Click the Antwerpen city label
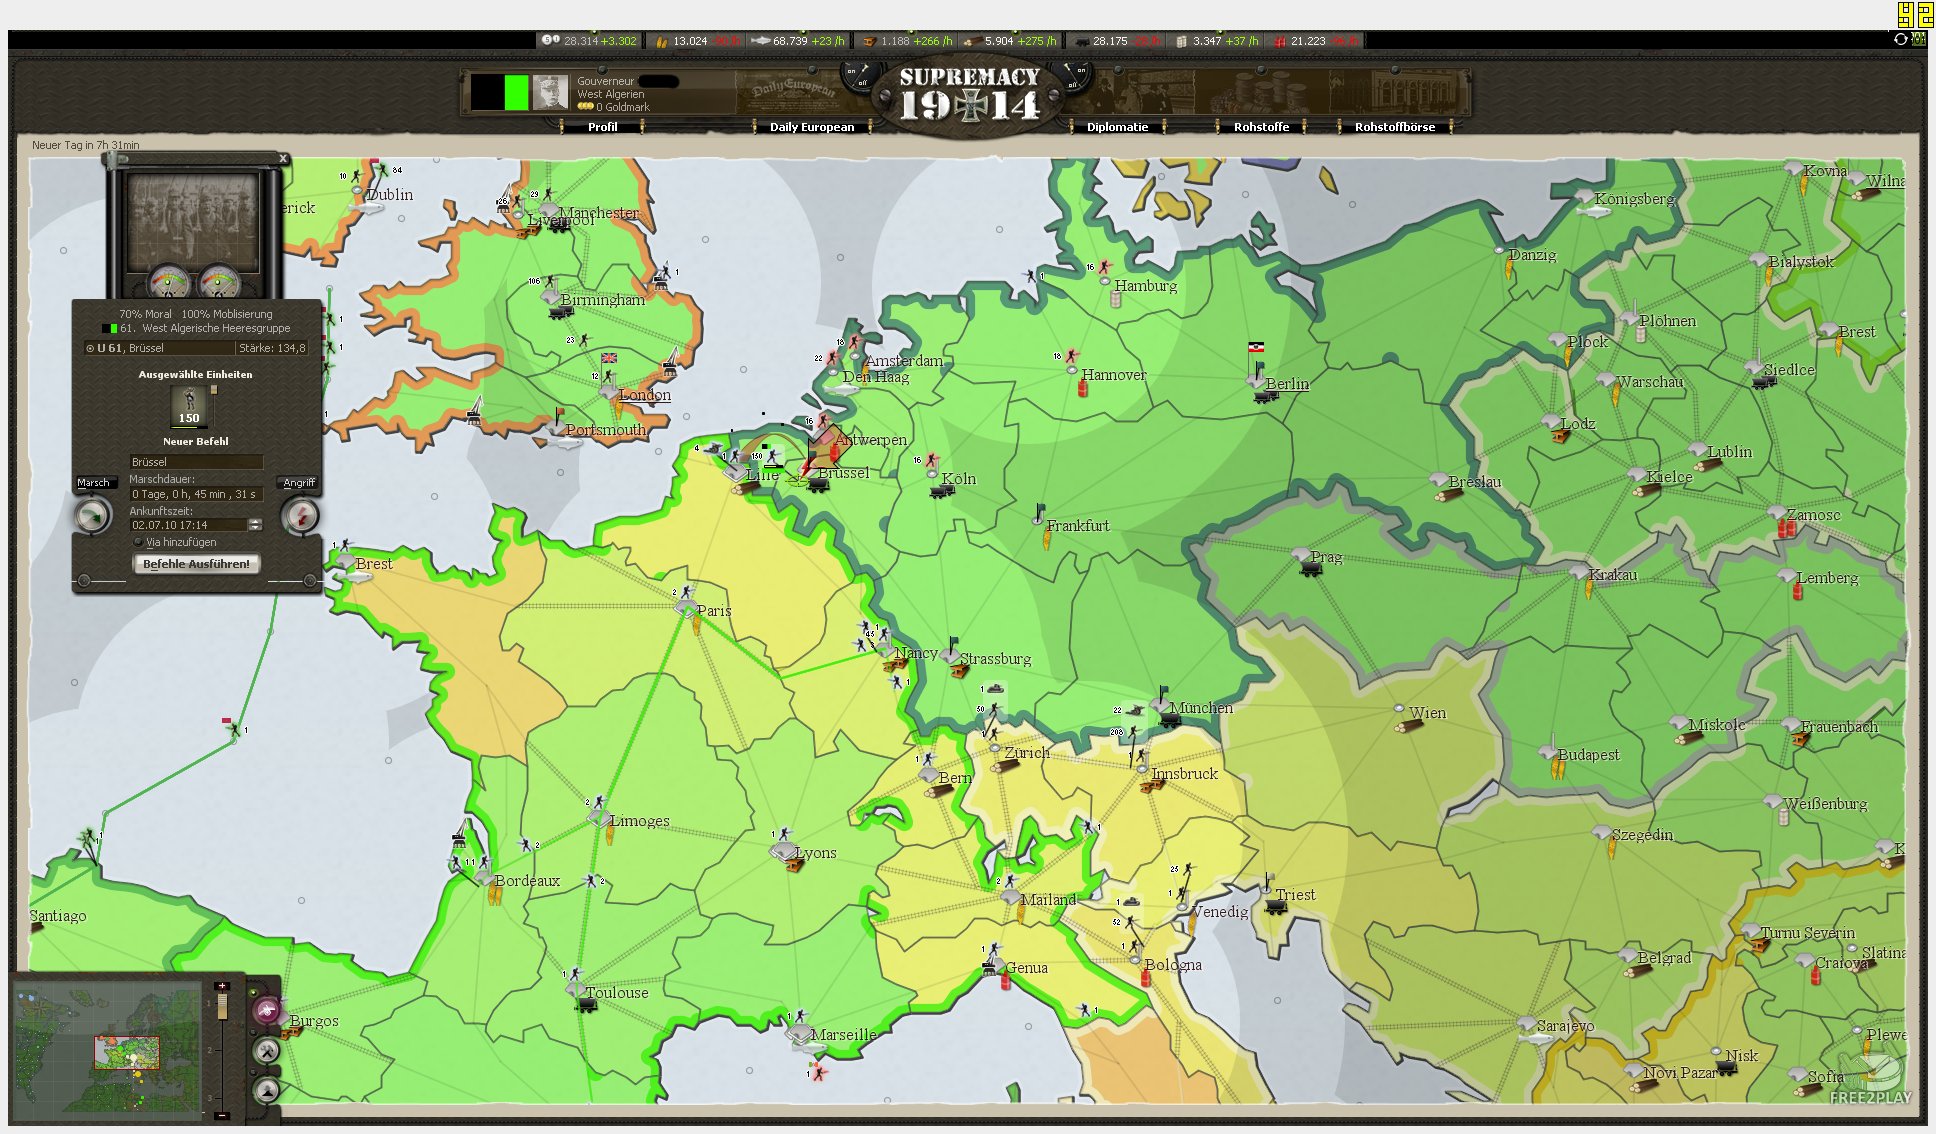The height and width of the screenshot is (1134, 1936). (871, 440)
